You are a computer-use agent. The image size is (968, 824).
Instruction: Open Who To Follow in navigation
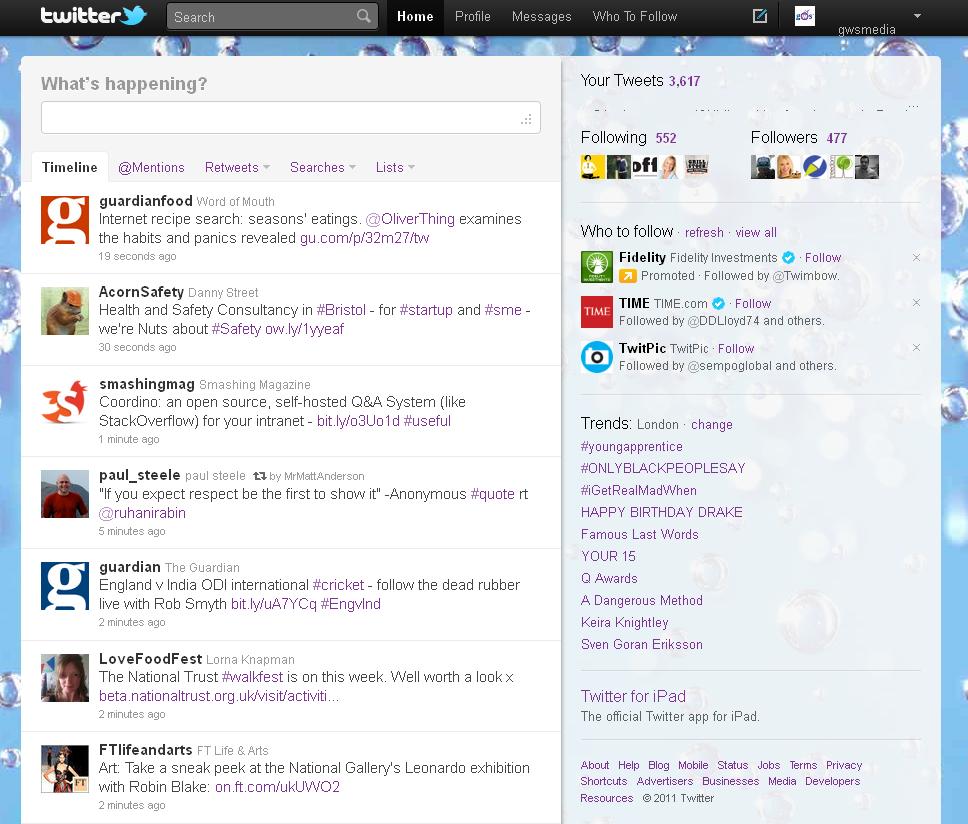(635, 17)
